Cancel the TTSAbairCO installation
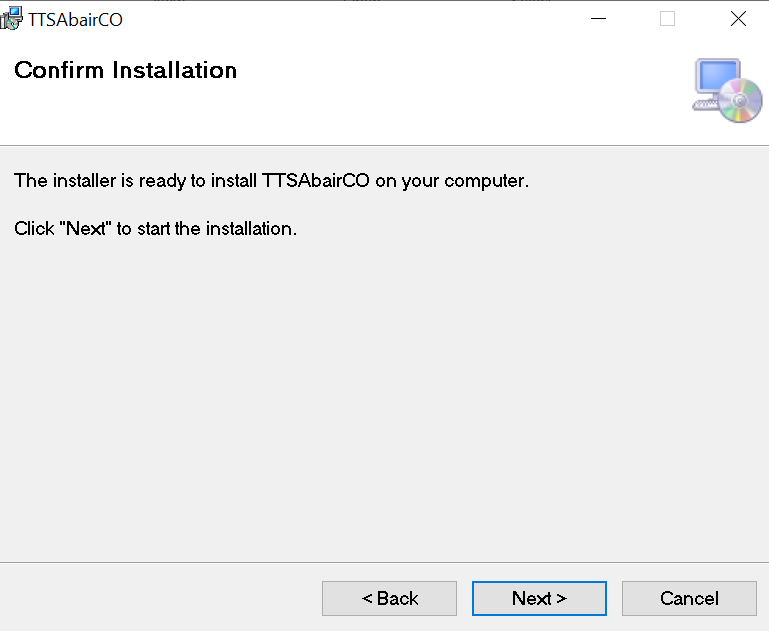The width and height of the screenshot is (769, 631). 689,598
